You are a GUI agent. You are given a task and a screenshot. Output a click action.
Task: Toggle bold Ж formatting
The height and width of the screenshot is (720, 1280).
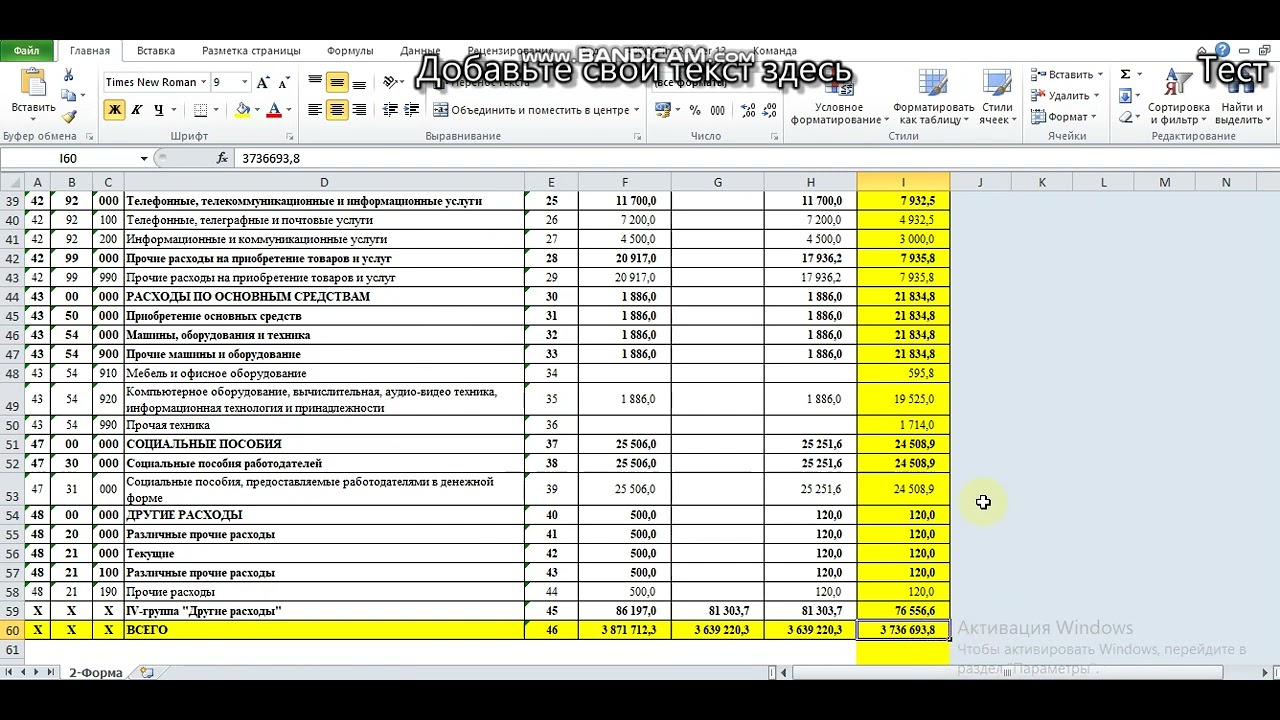tap(115, 110)
